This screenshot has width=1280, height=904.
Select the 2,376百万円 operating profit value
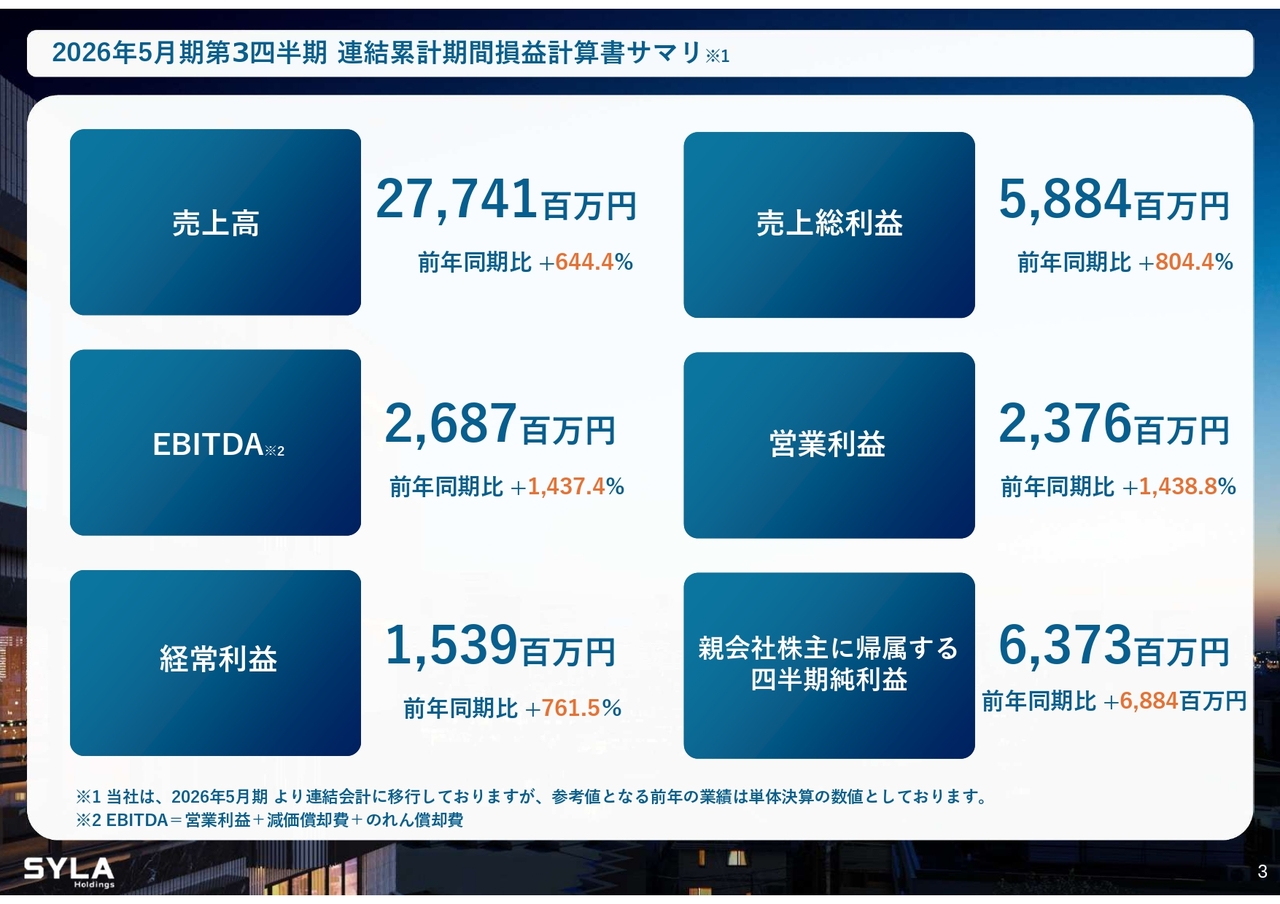1114,425
